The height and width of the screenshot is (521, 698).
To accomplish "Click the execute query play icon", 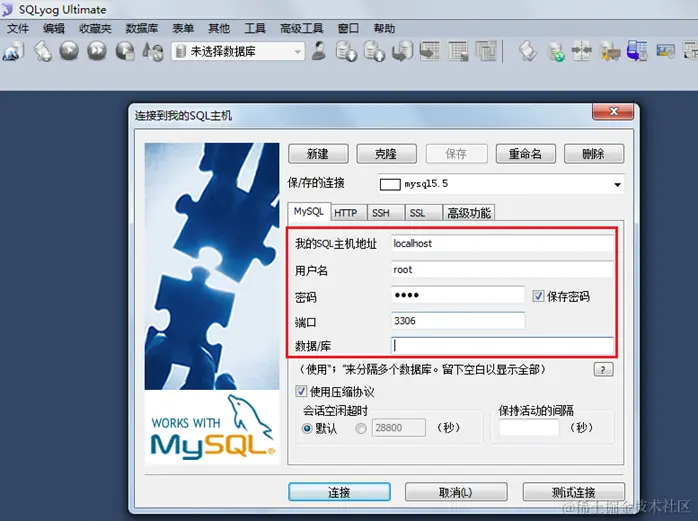I will [69, 51].
